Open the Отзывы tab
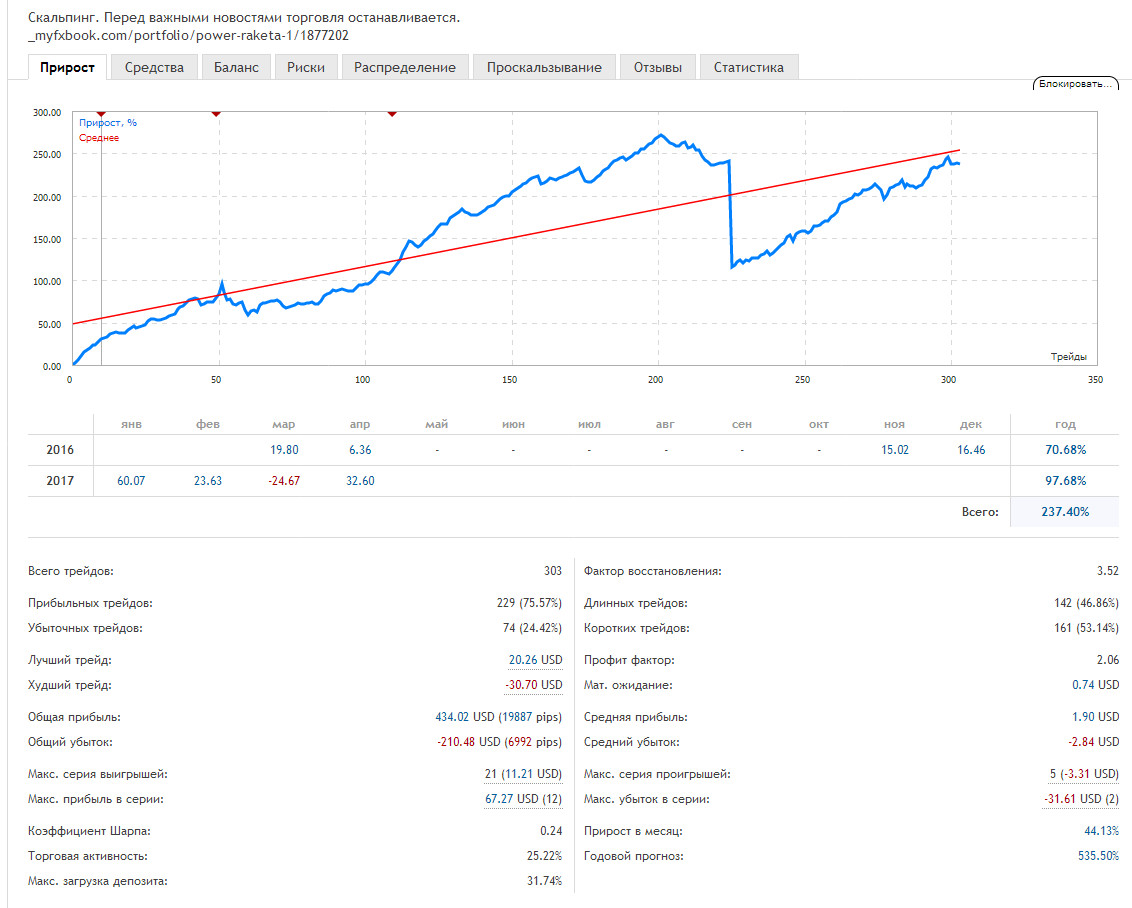This screenshot has width=1132, height=908. (658, 67)
